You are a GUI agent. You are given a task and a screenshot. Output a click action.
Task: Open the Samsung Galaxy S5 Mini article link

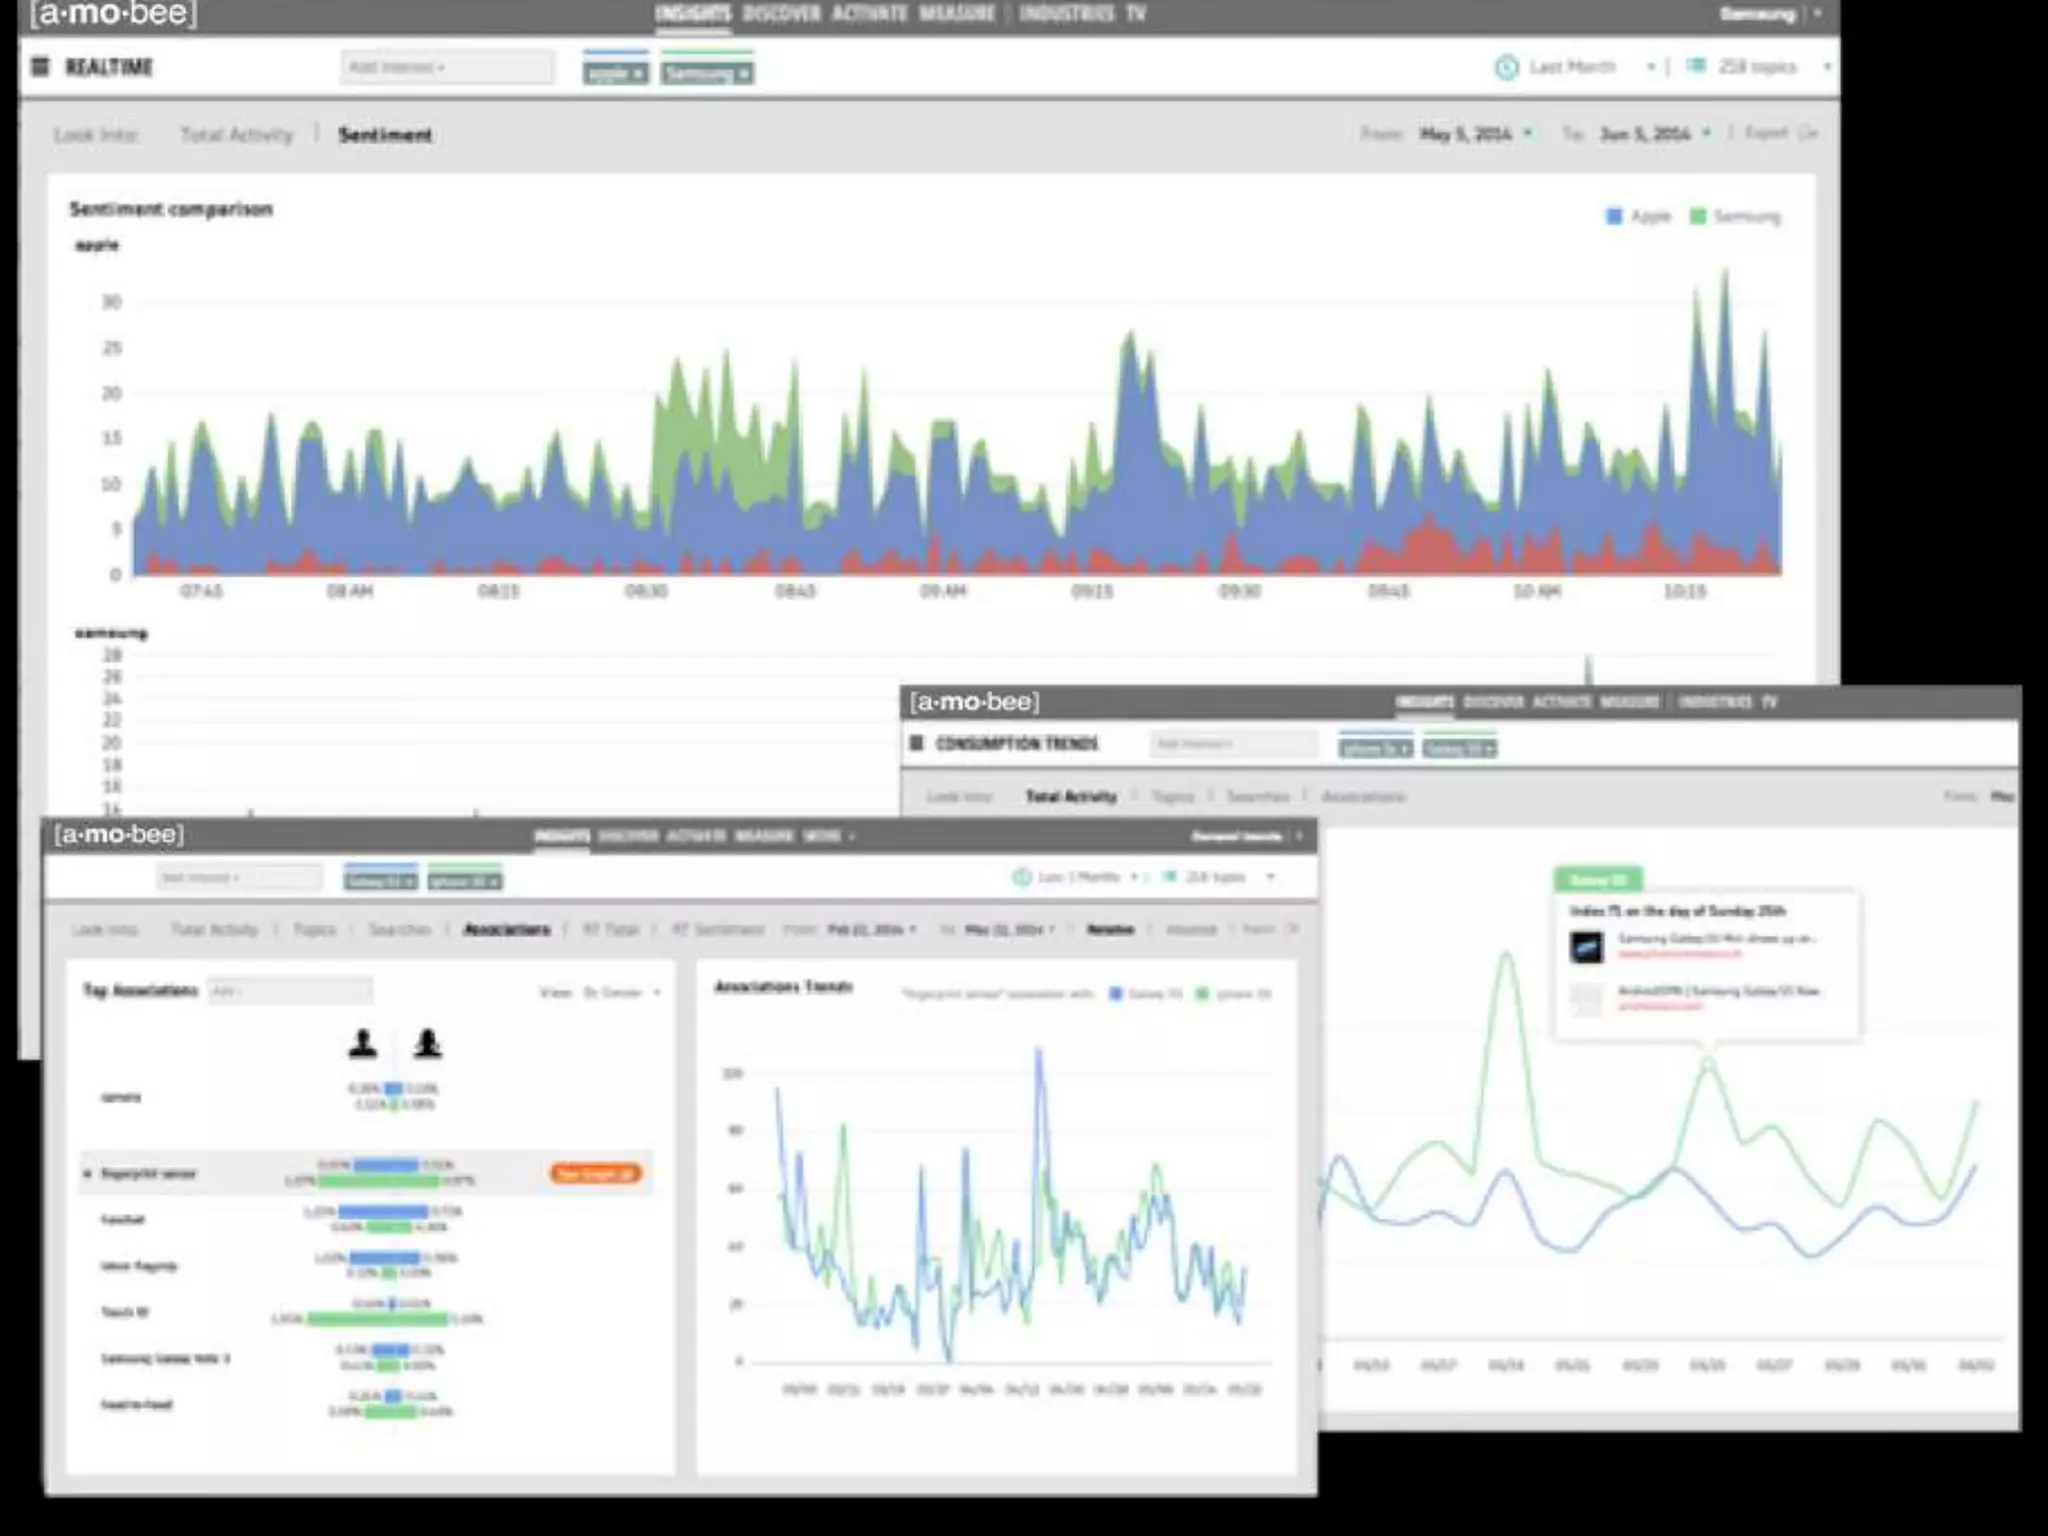[x=1716, y=939]
